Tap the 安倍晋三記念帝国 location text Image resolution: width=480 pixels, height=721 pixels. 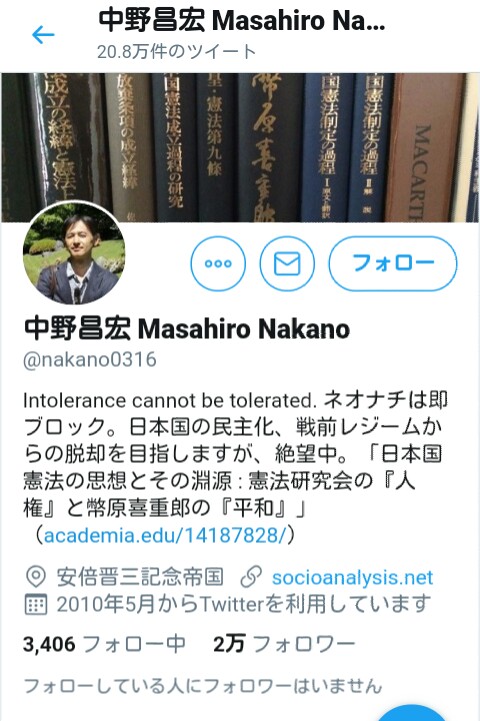click(140, 577)
